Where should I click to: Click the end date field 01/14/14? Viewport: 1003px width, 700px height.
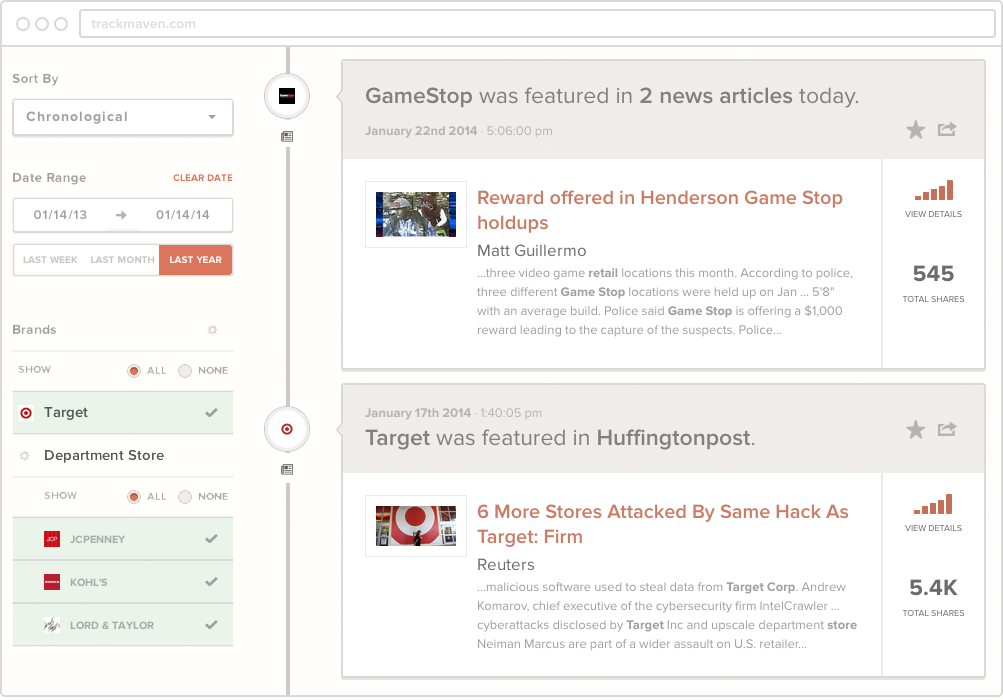pos(183,215)
